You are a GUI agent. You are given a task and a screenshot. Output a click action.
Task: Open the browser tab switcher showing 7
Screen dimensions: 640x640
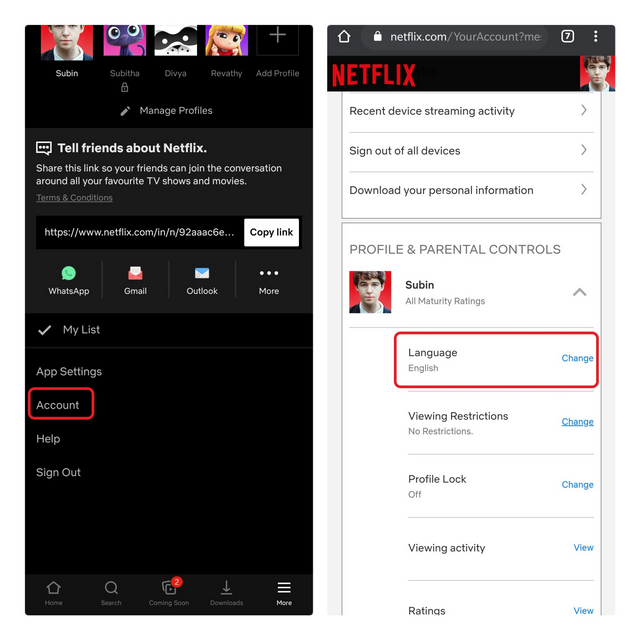pos(568,37)
